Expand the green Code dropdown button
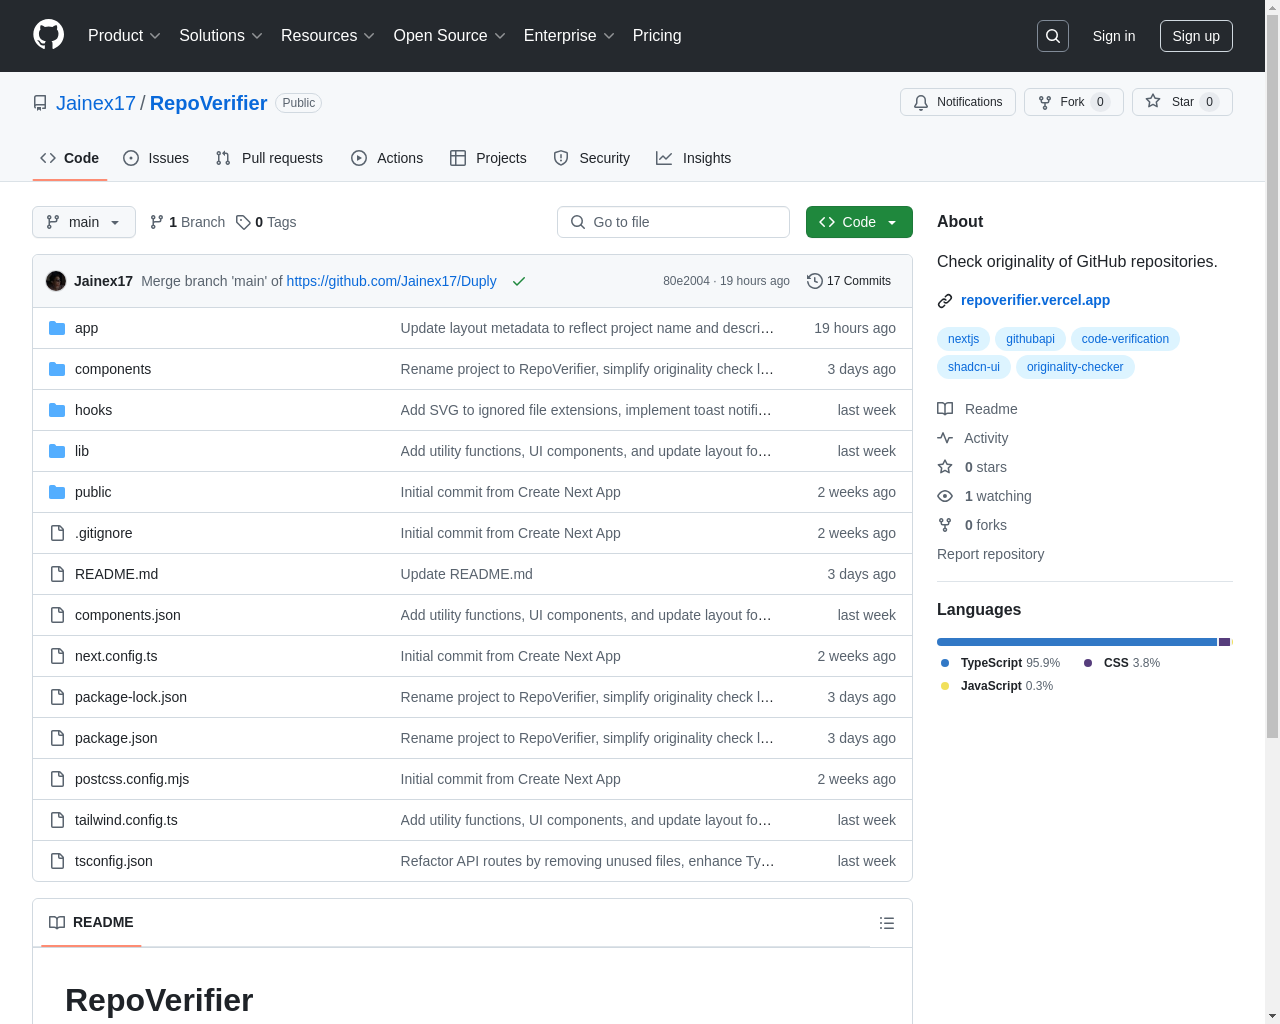 click(x=859, y=222)
